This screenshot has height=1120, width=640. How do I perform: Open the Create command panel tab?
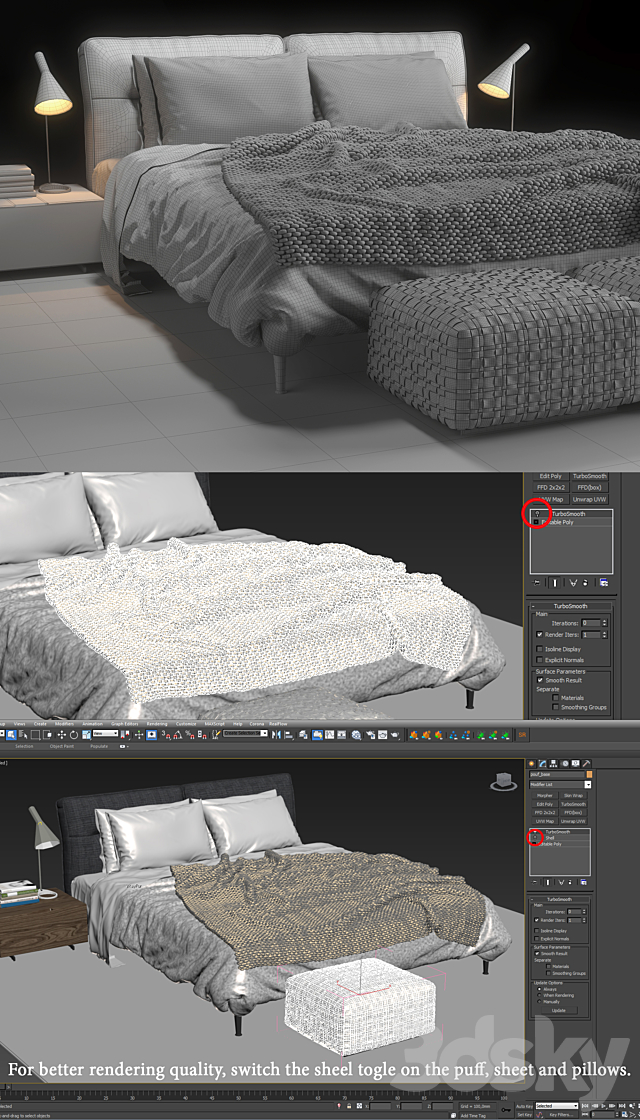tap(531, 764)
